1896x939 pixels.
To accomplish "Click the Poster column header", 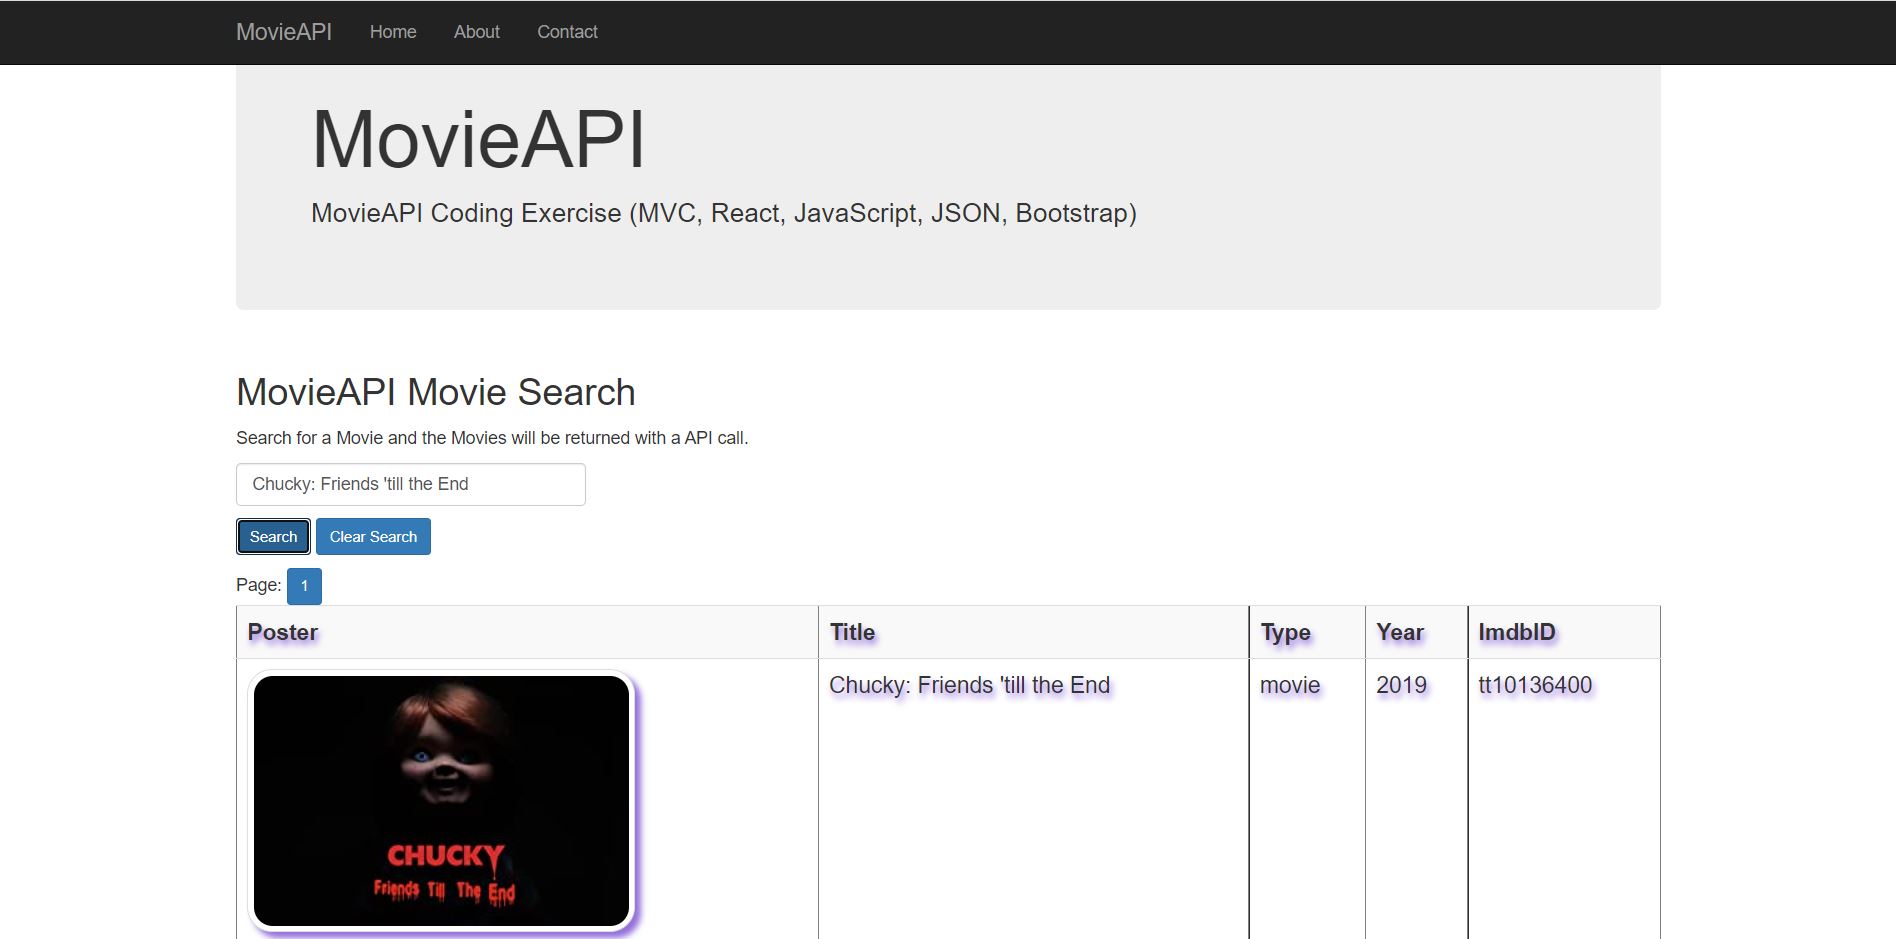I will pyautogui.click(x=527, y=632).
